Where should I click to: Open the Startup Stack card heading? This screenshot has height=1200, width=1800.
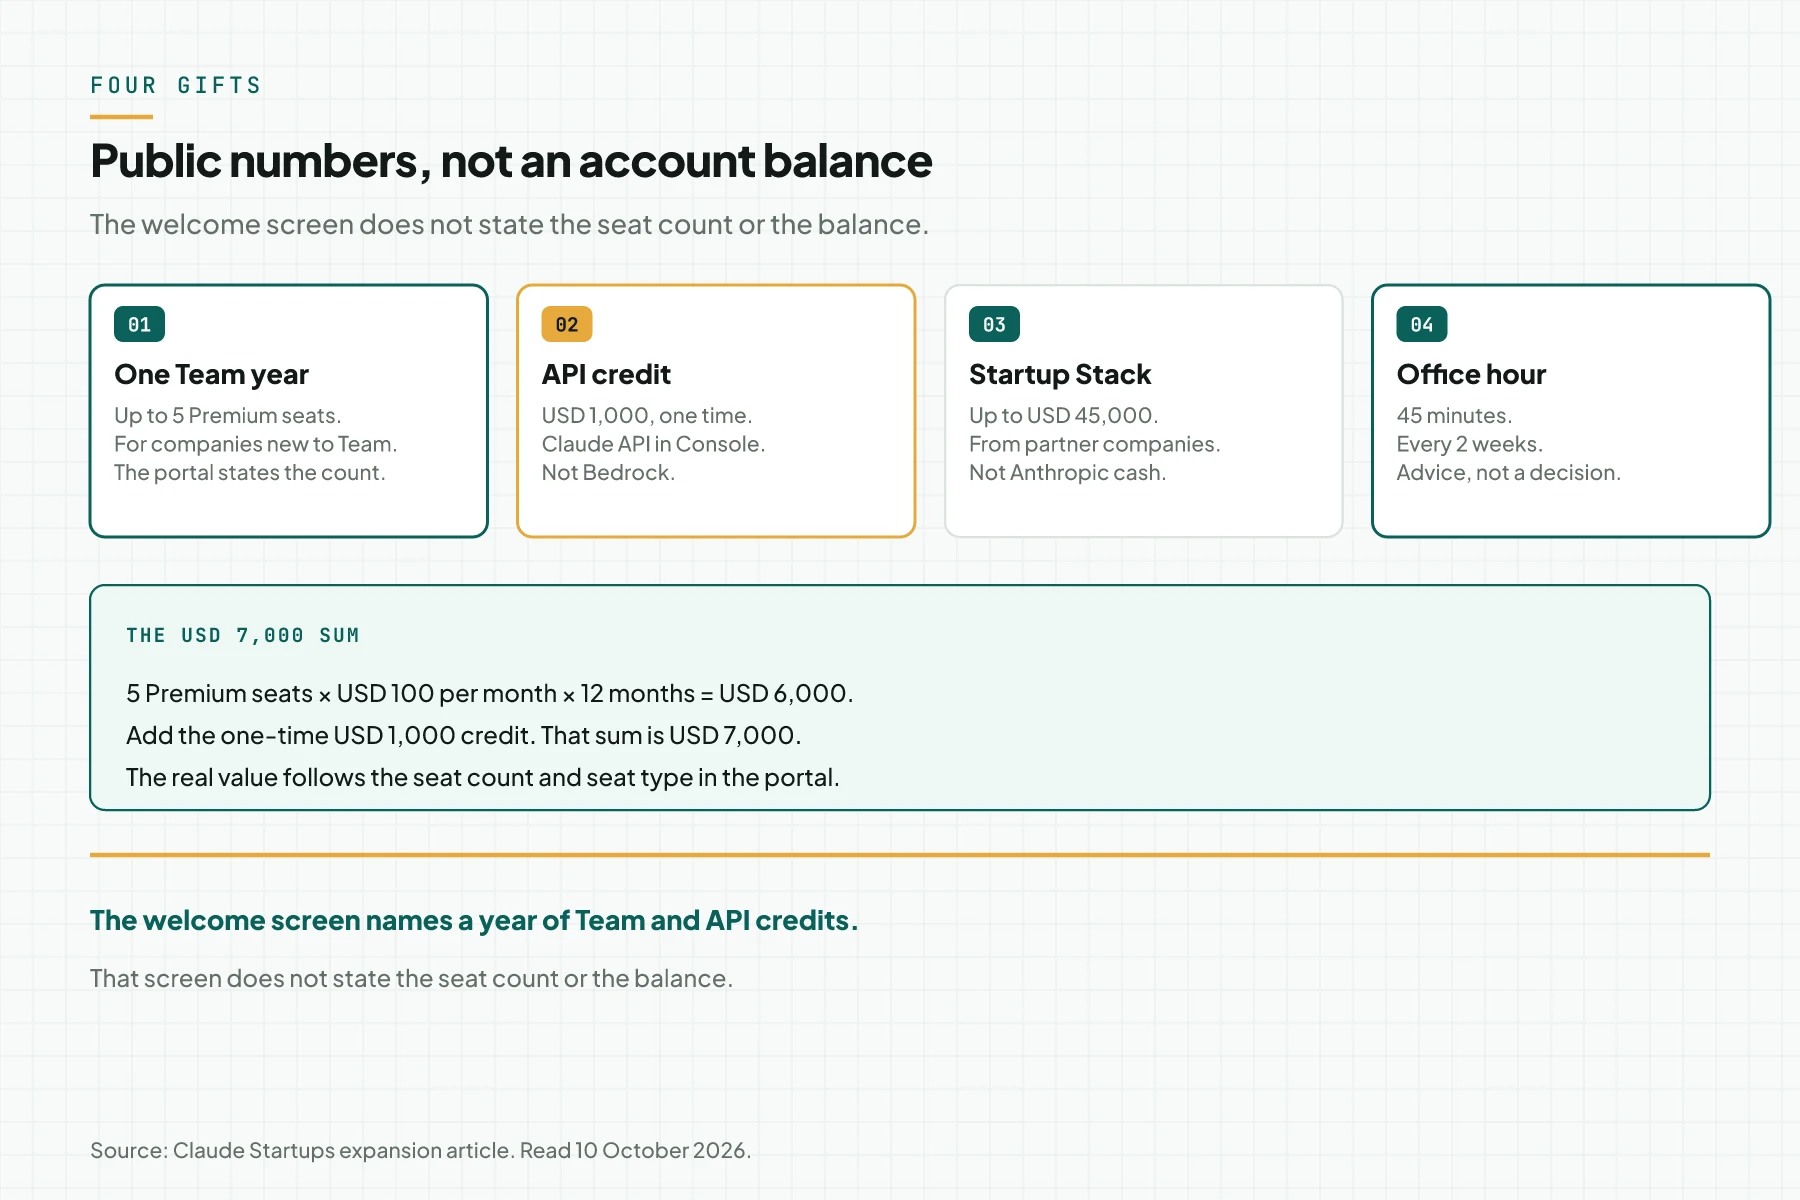coord(1060,374)
